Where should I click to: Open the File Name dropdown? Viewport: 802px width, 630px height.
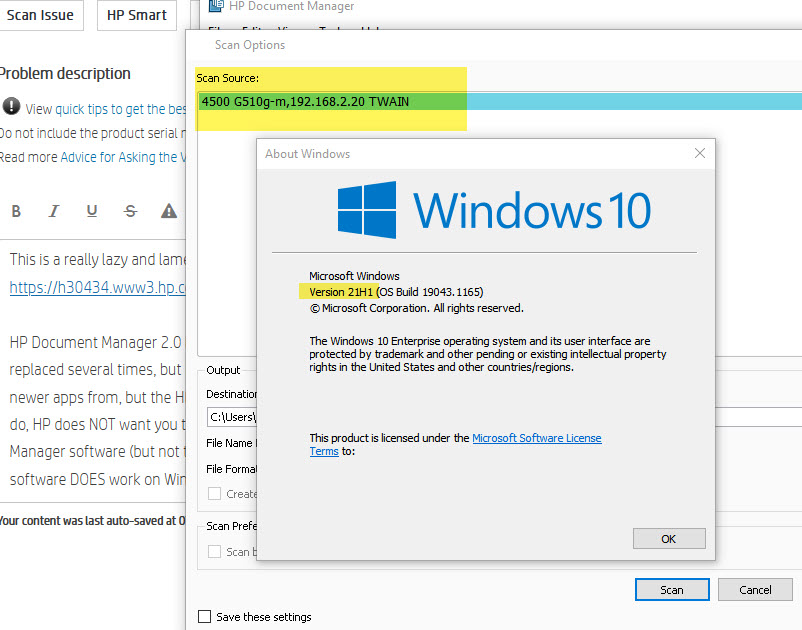(240, 443)
